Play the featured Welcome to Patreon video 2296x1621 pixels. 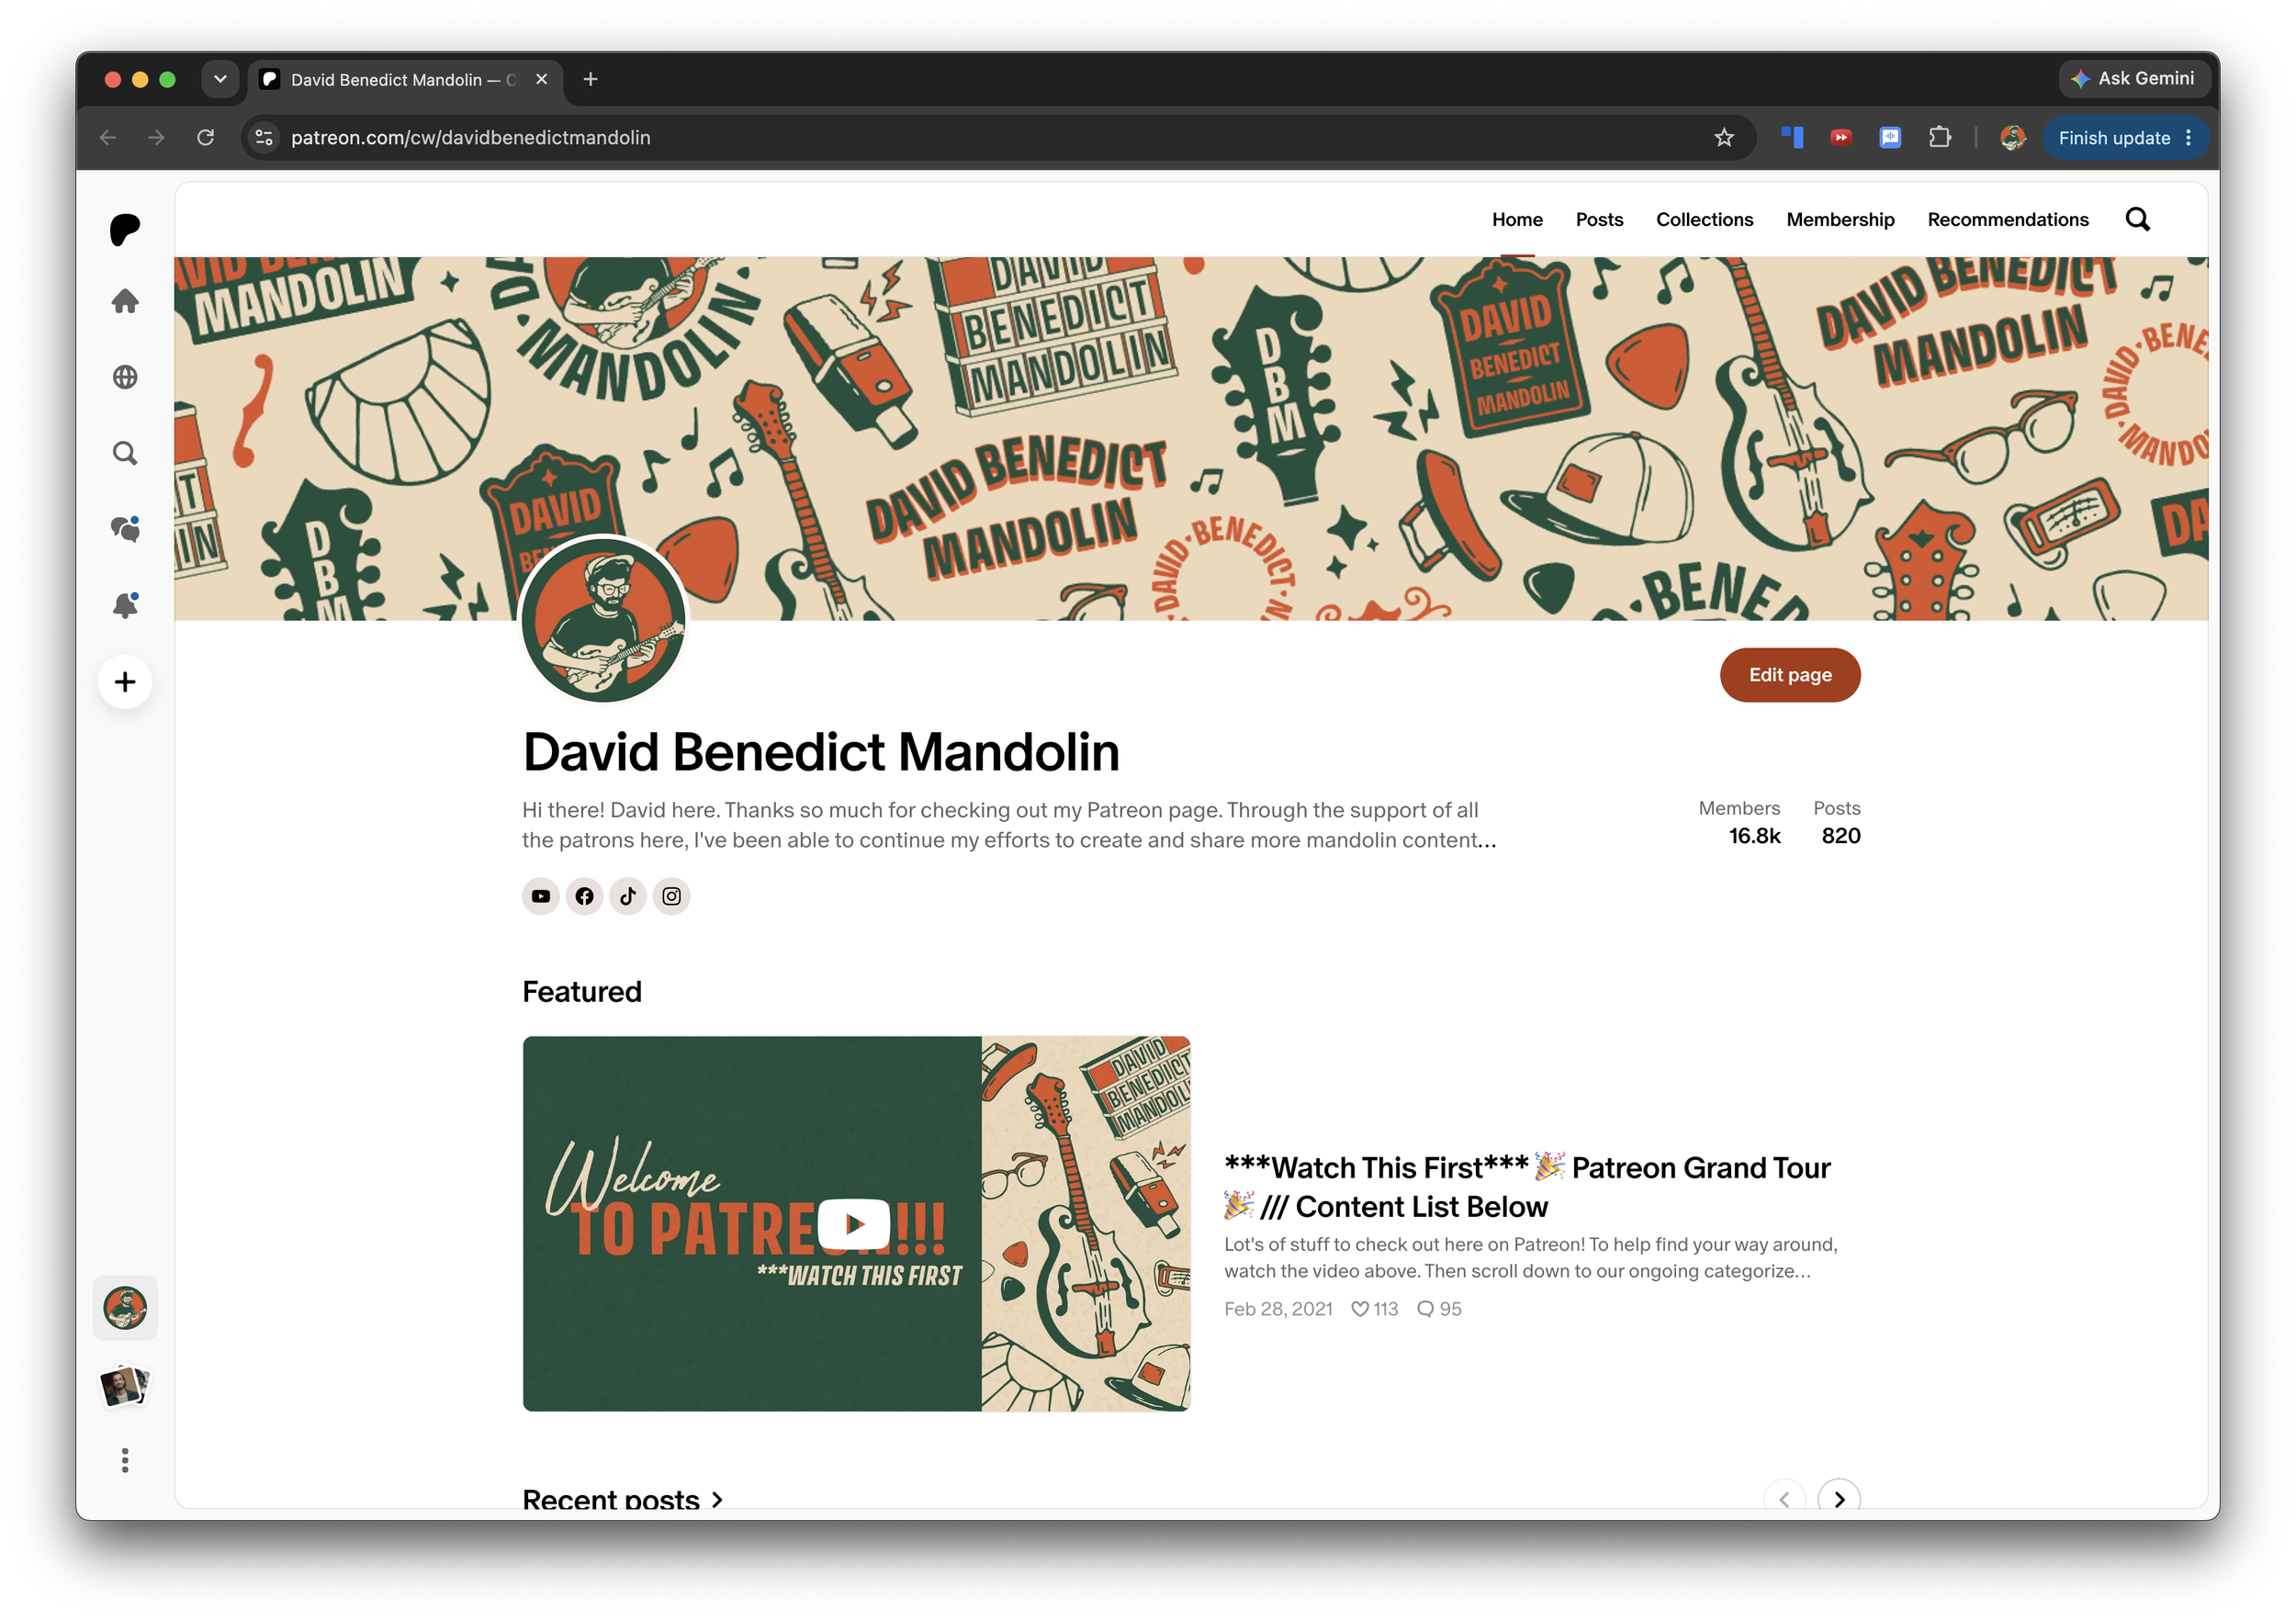point(854,1224)
